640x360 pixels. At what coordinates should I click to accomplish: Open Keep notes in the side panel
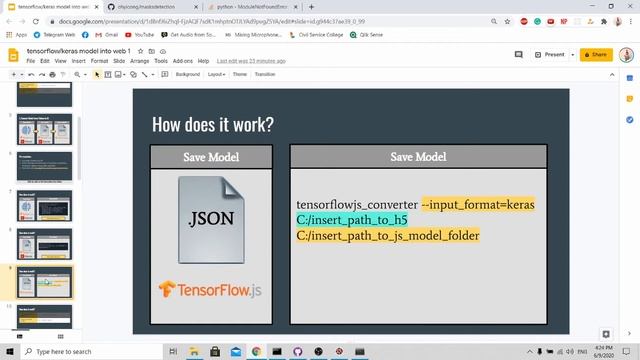click(x=630, y=99)
